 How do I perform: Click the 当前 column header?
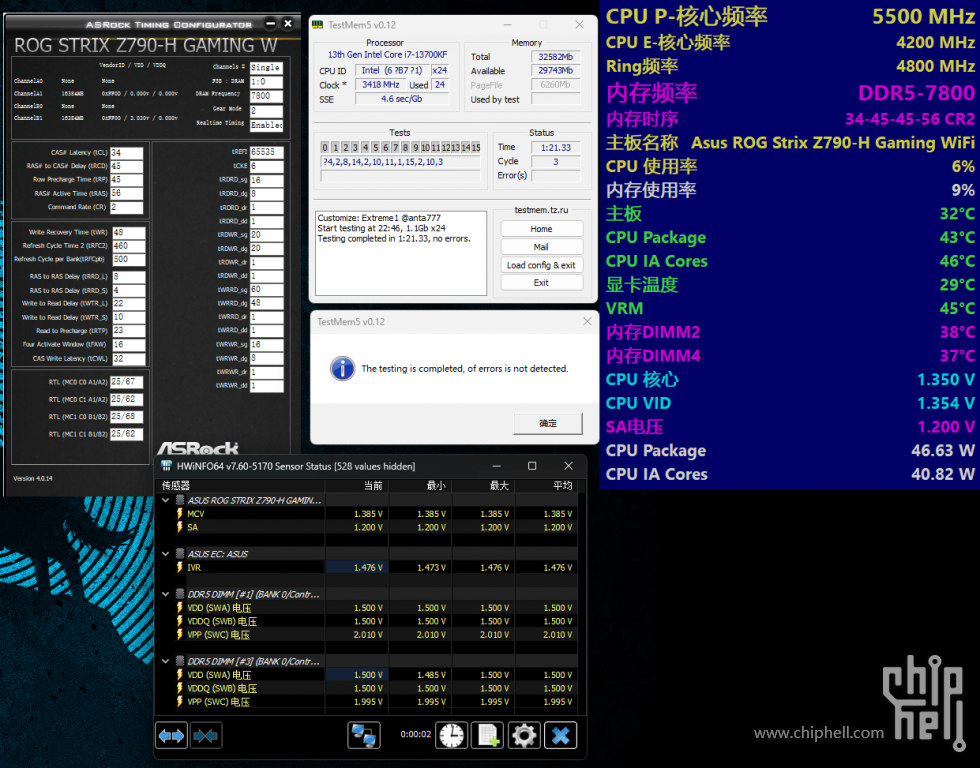tap(357, 486)
